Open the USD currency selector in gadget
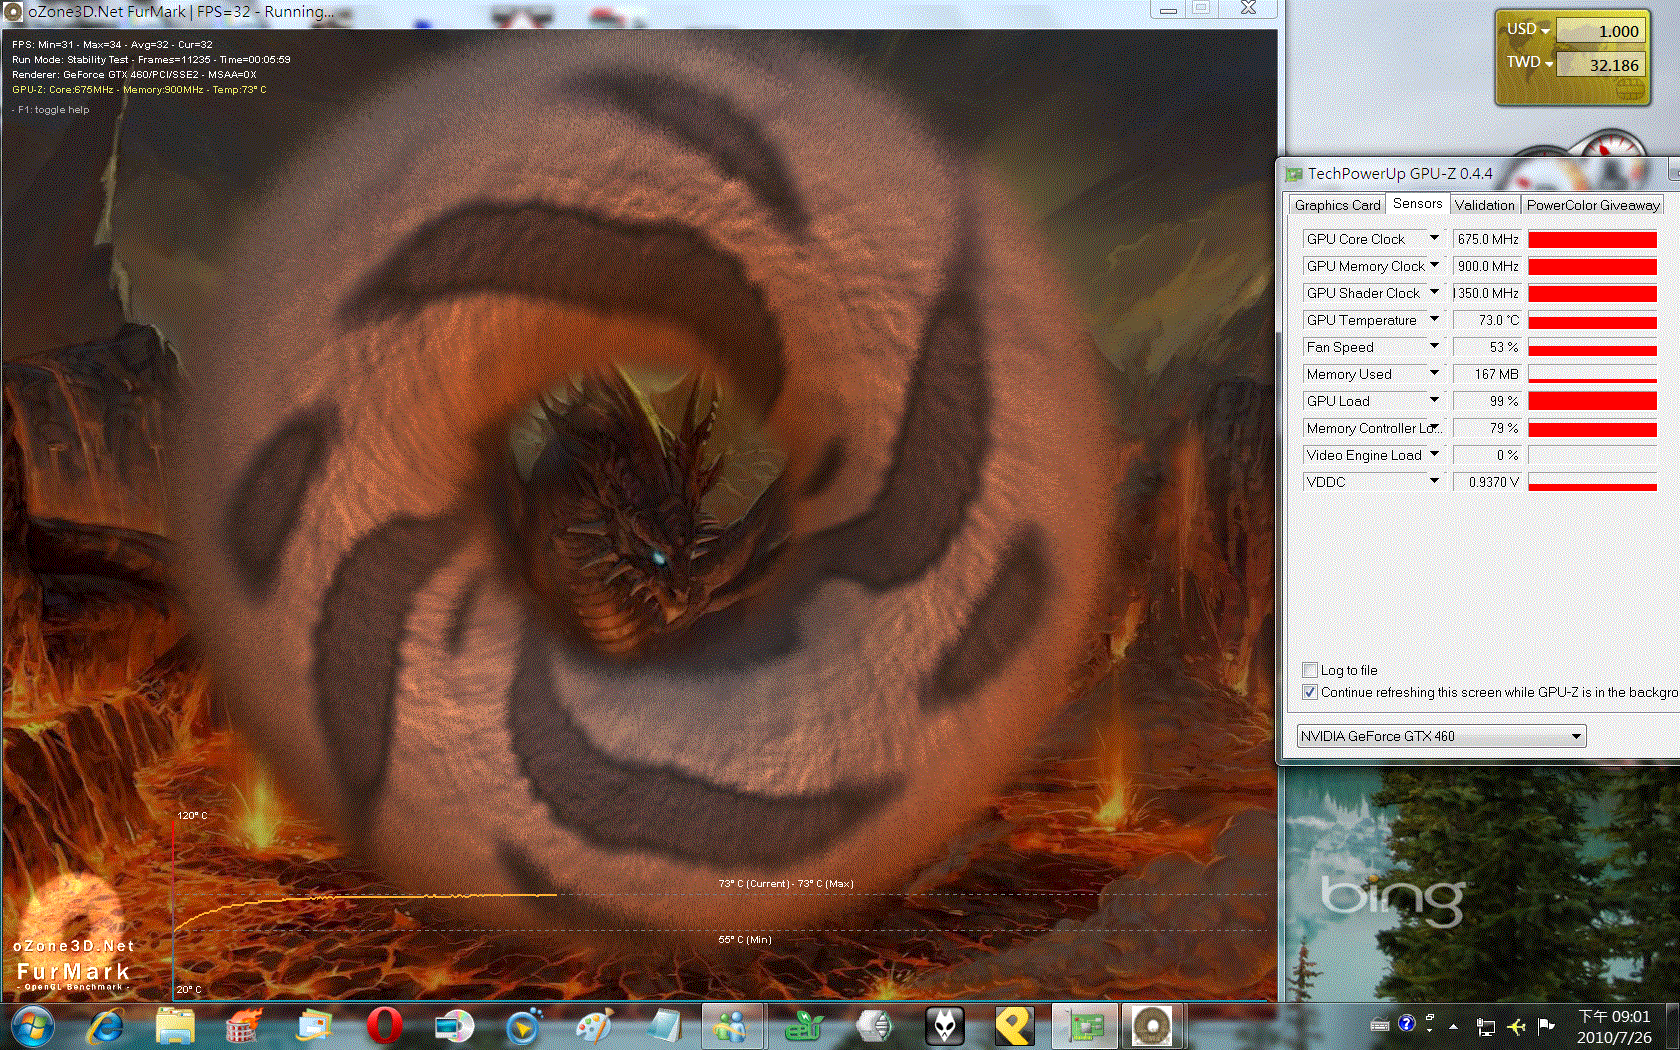Viewport: 1680px width, 1050px height. (x=1528, y=30)
